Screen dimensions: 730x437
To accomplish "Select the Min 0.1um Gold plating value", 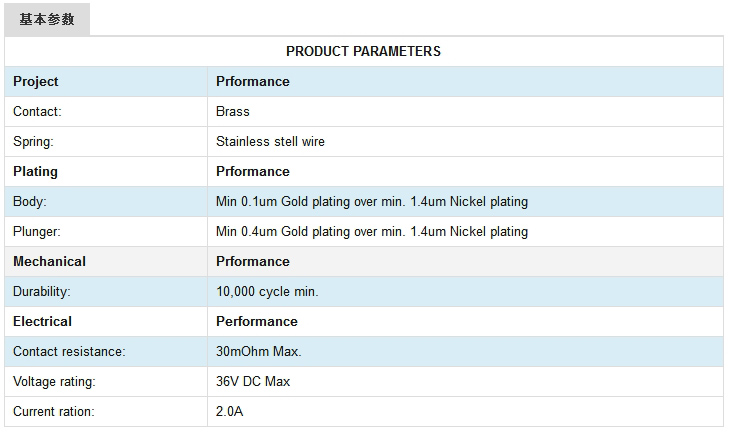I will 371,201.
